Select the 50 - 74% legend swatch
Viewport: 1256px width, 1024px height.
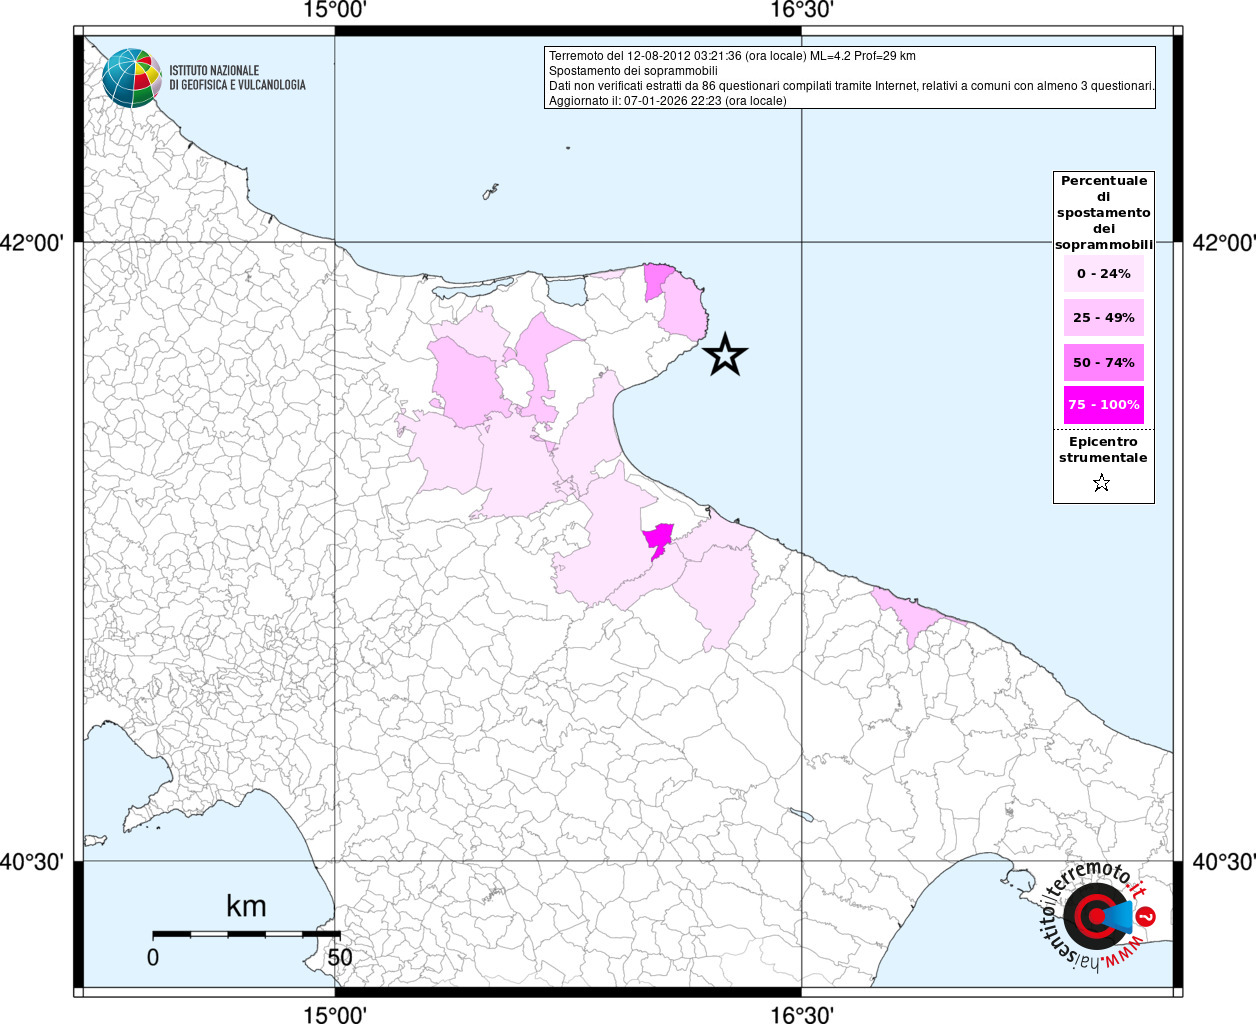point(1104,362)
